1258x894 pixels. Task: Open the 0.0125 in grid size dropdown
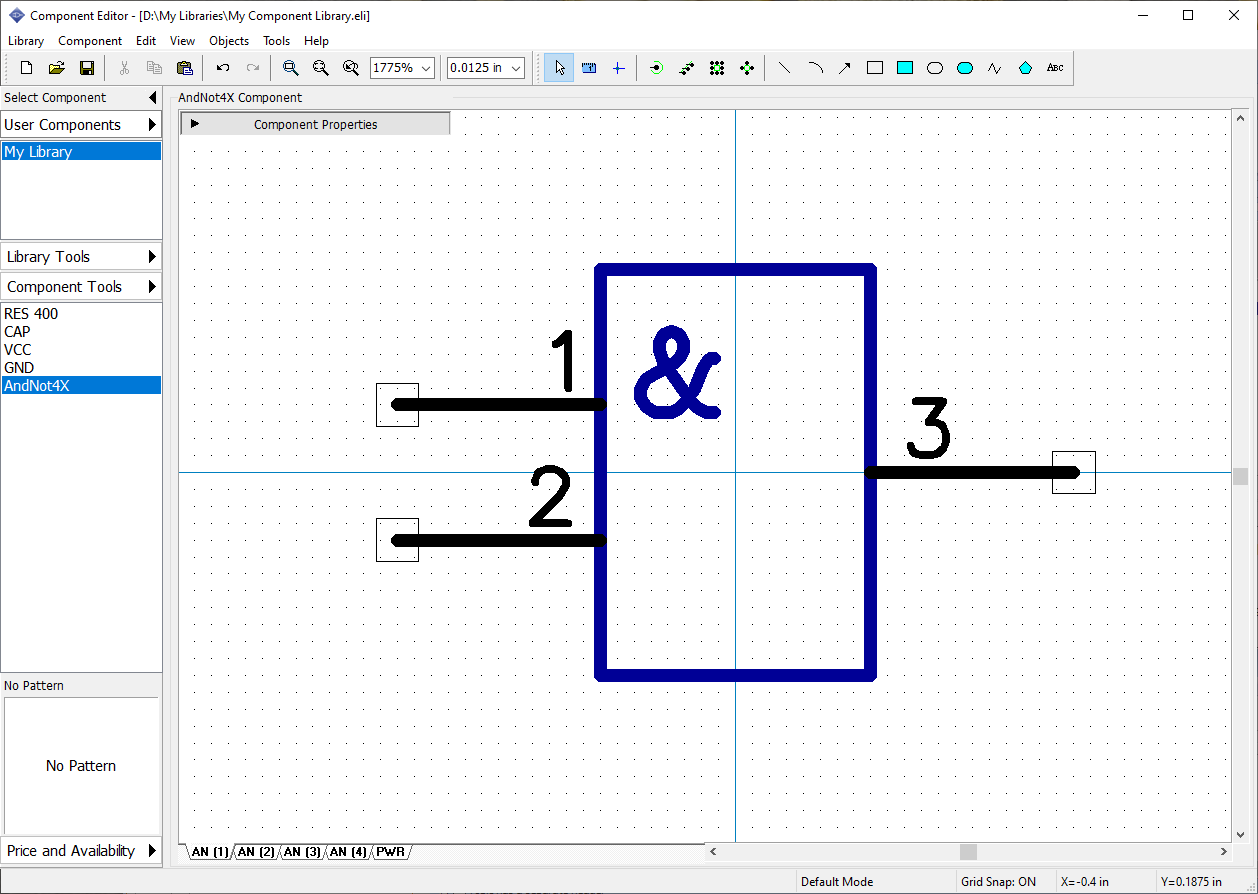pyautogui.click(x=516, y=68)
